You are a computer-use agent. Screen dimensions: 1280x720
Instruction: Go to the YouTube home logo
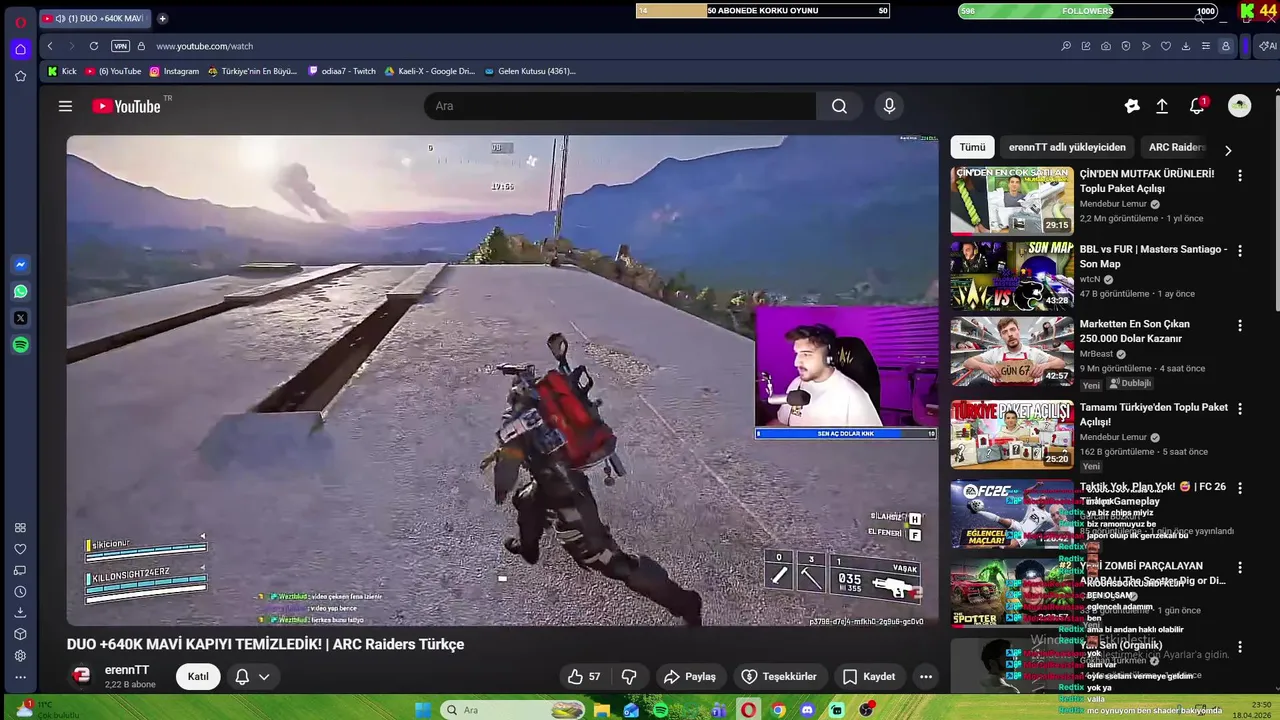[126, 106]
